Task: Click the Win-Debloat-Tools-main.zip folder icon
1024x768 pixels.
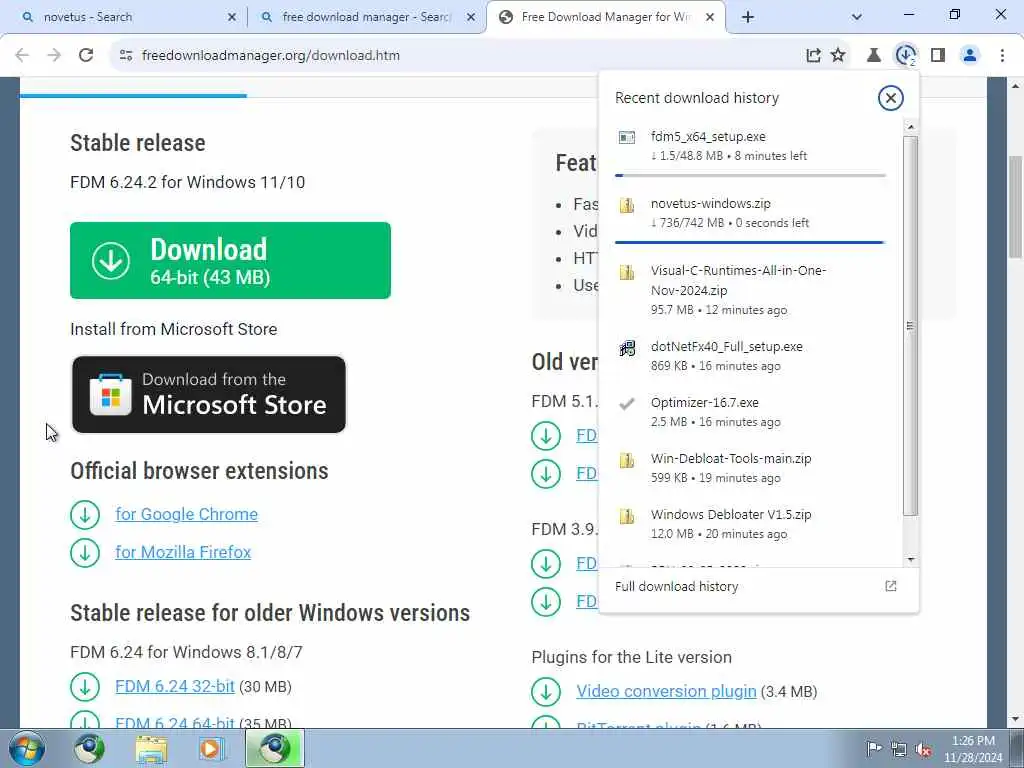Action: [627, 460]
